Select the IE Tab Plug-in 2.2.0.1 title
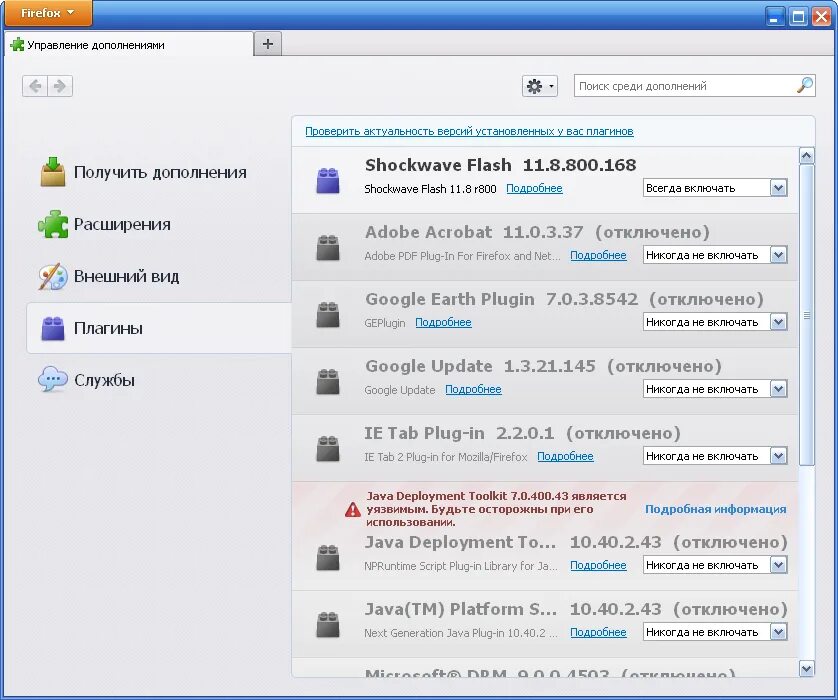Screen dimensions: 838x700 [459, 433]
